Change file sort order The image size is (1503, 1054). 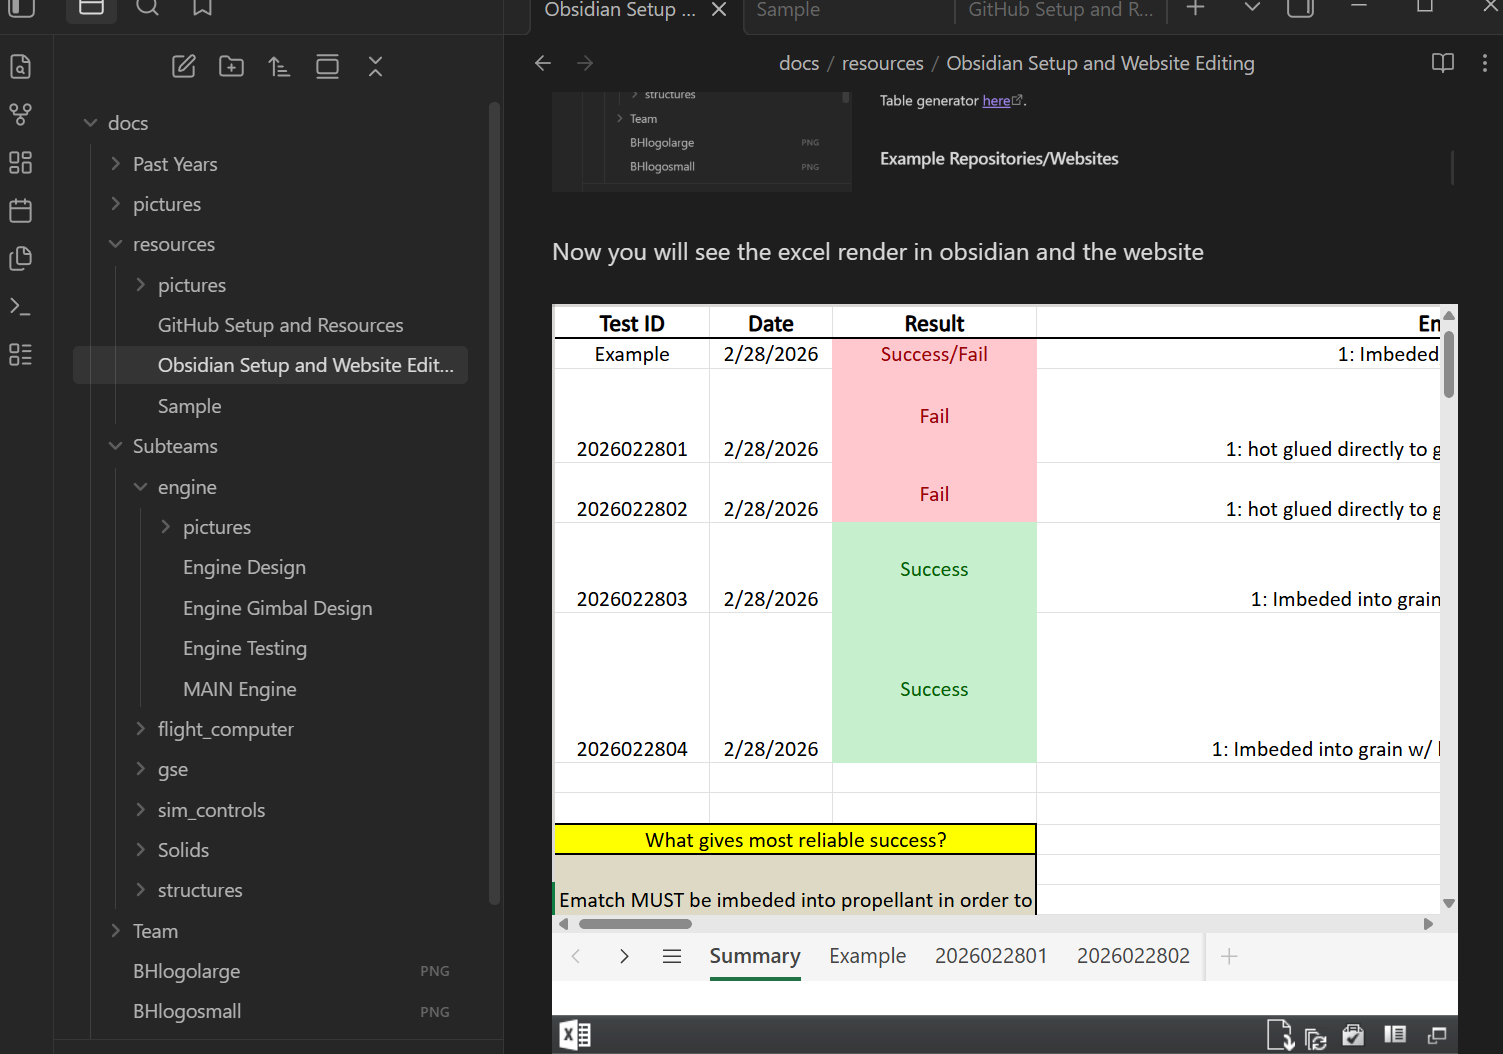(279, 67)
